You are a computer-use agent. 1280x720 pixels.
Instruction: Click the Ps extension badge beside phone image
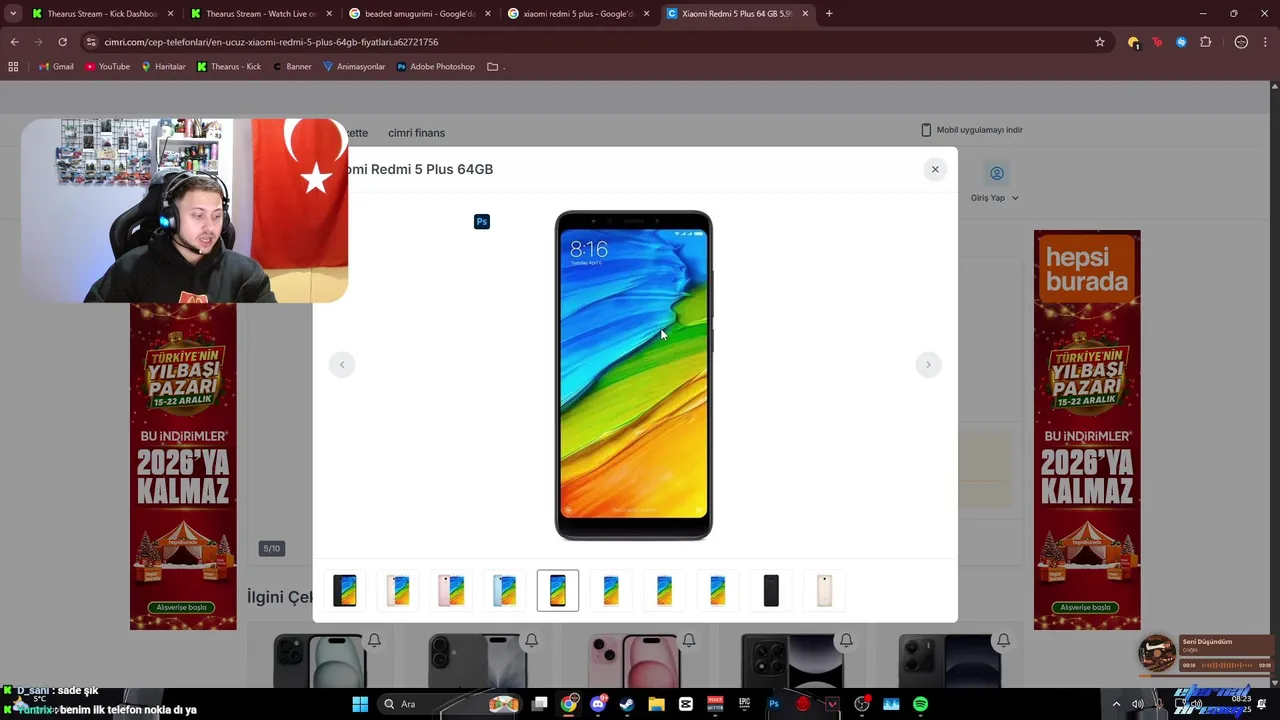tap(482, 222)
